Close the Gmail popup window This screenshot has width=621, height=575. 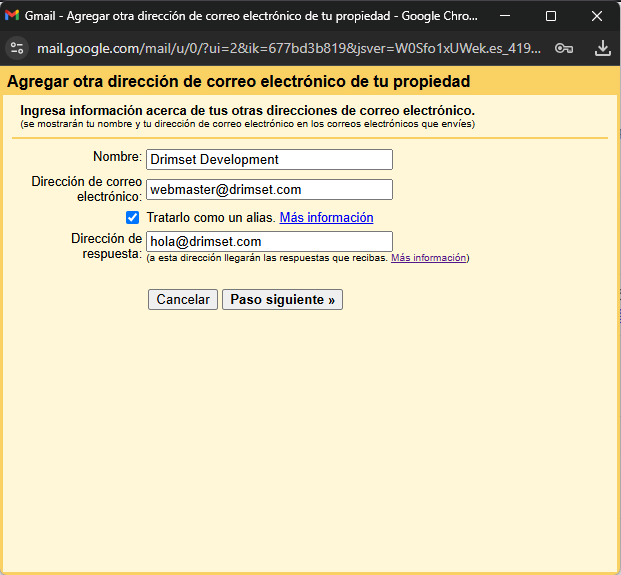click(x=596, y=16)
